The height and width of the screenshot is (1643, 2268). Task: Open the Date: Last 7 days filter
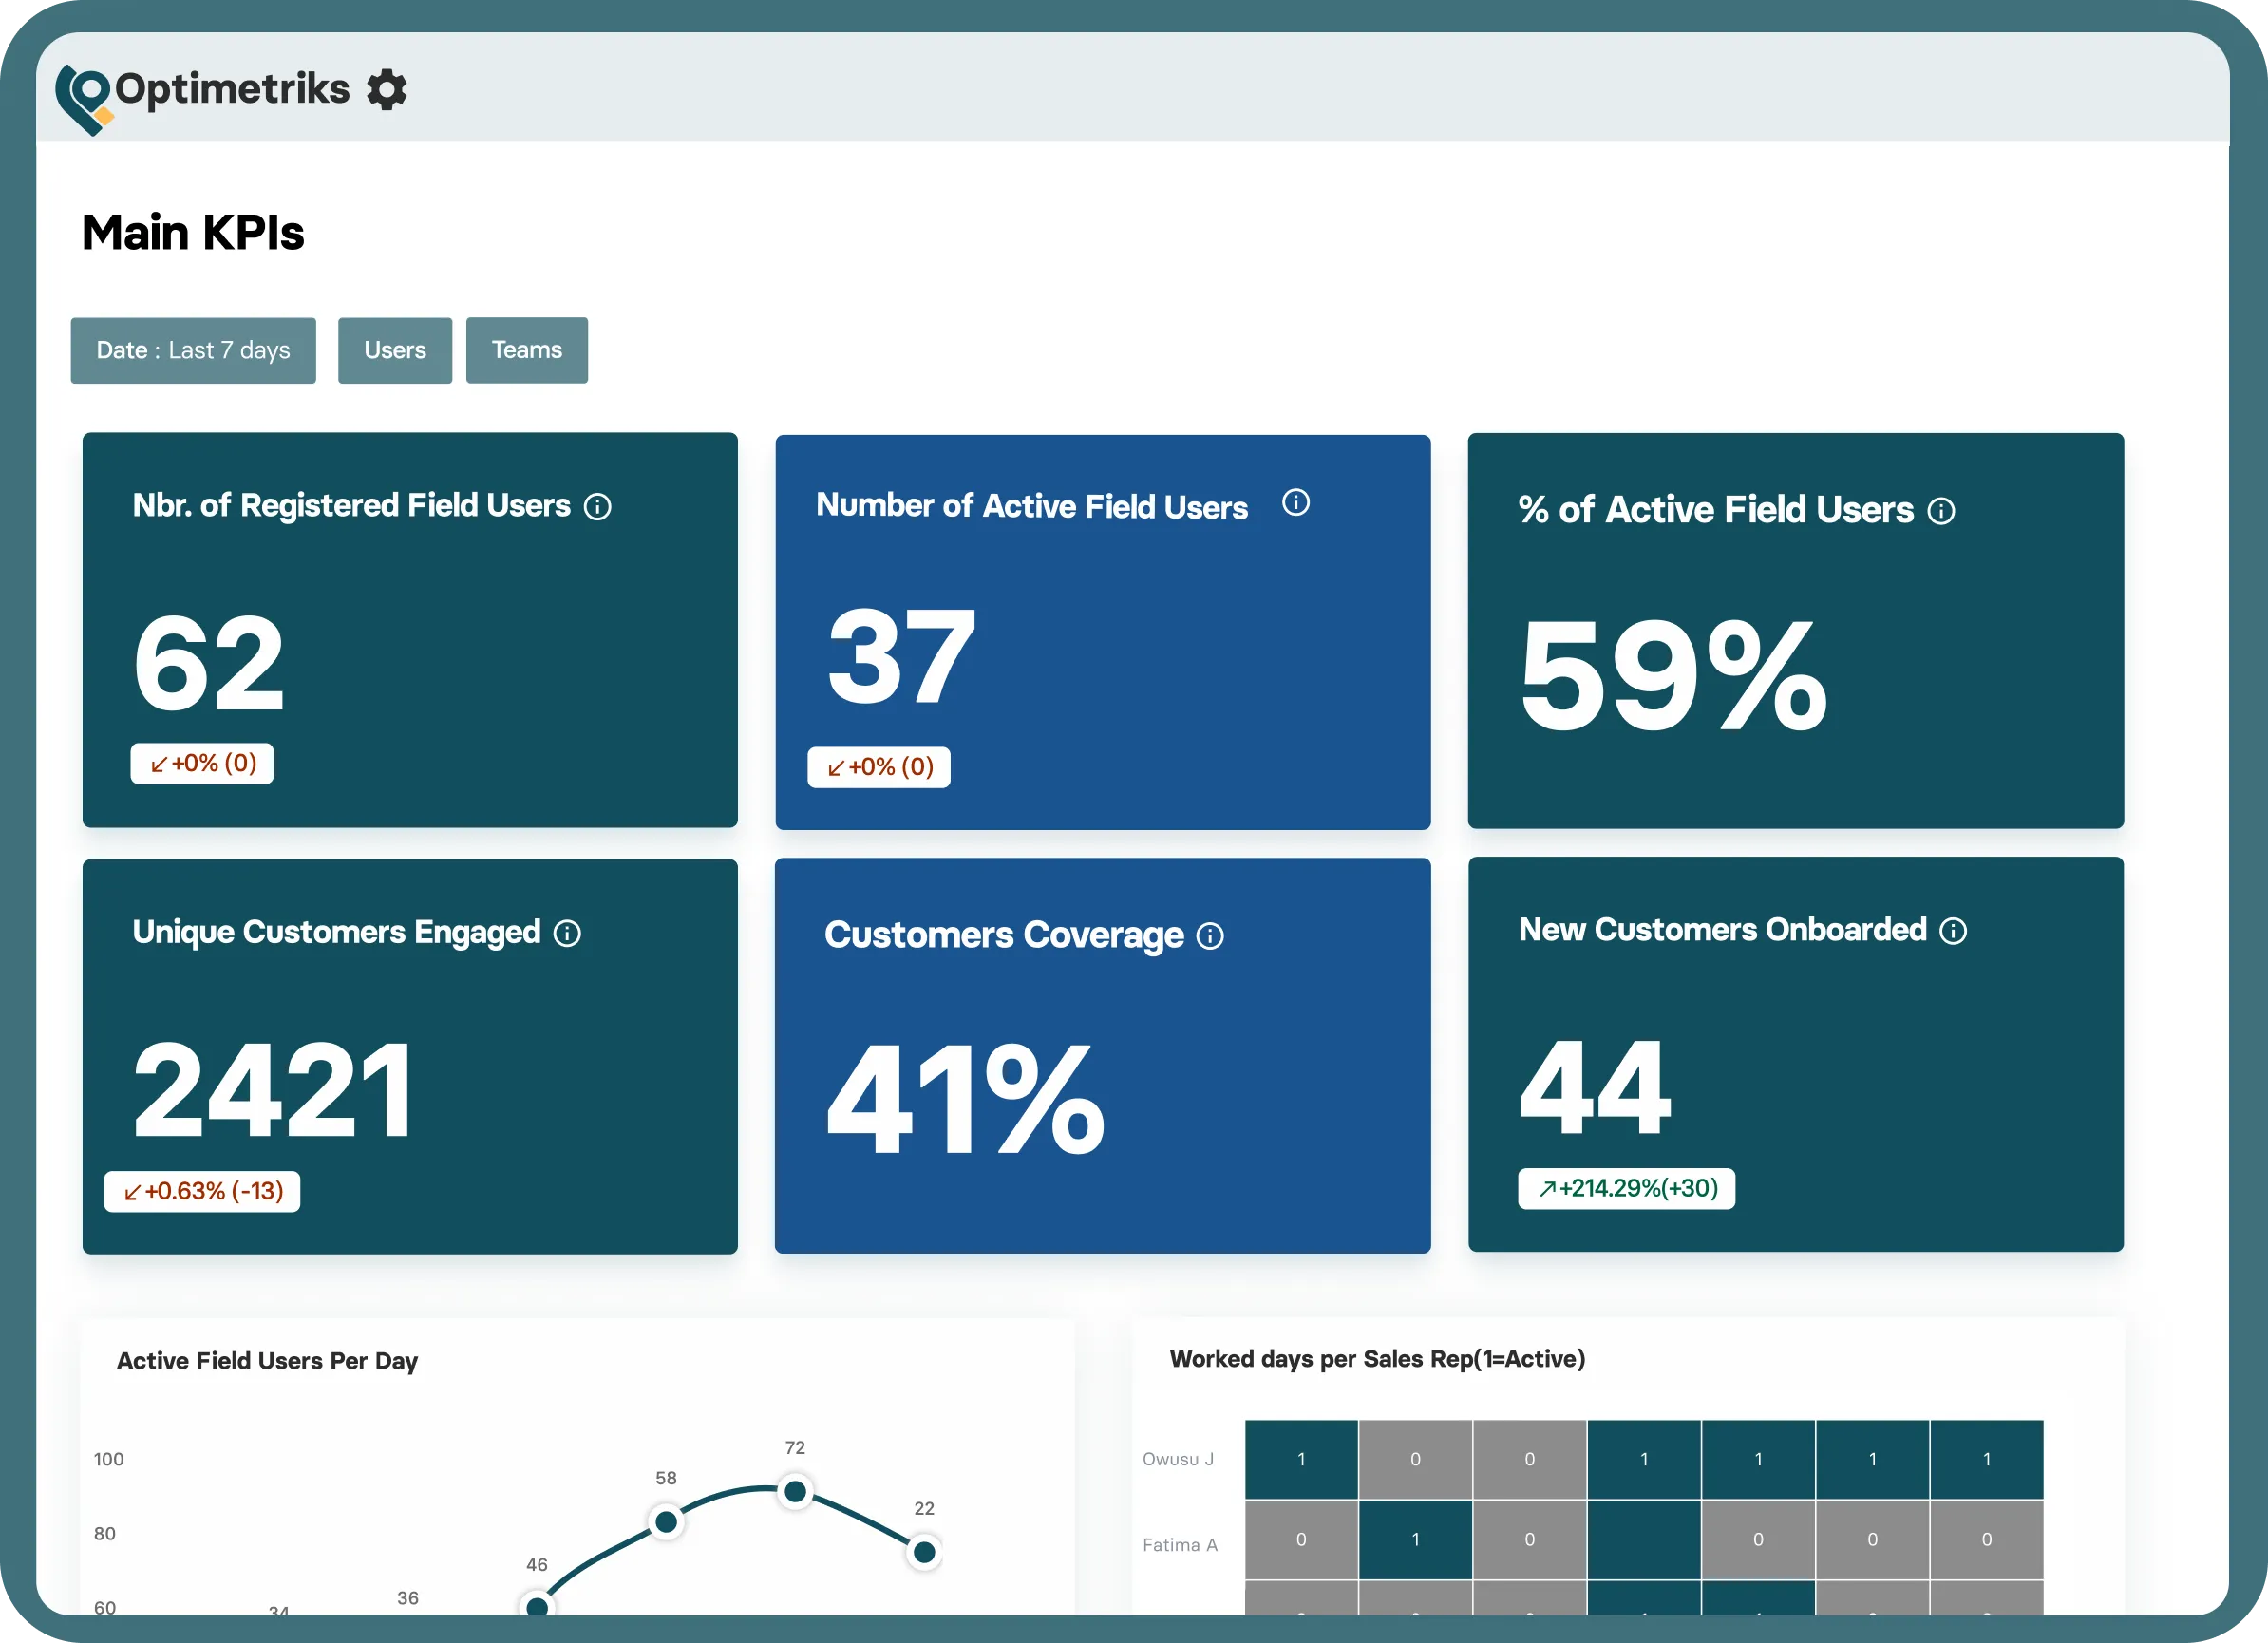[193, 350]
